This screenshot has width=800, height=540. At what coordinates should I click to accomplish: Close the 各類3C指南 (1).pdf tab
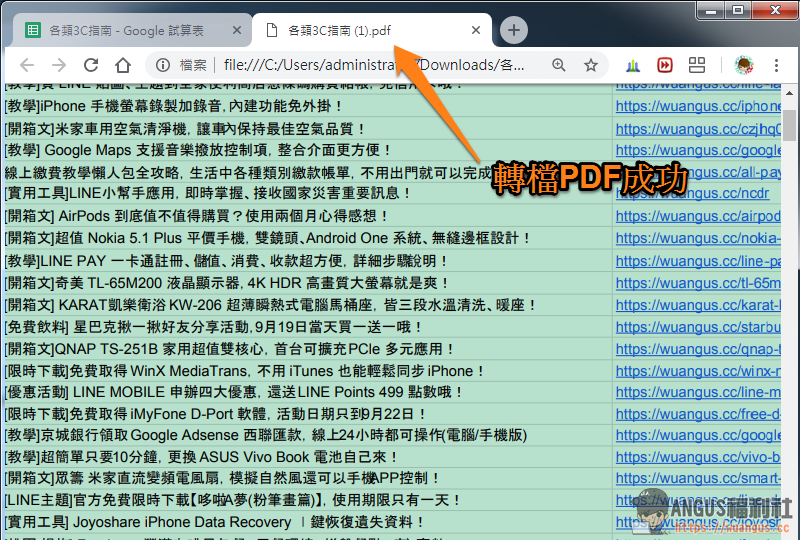[476, 30]
